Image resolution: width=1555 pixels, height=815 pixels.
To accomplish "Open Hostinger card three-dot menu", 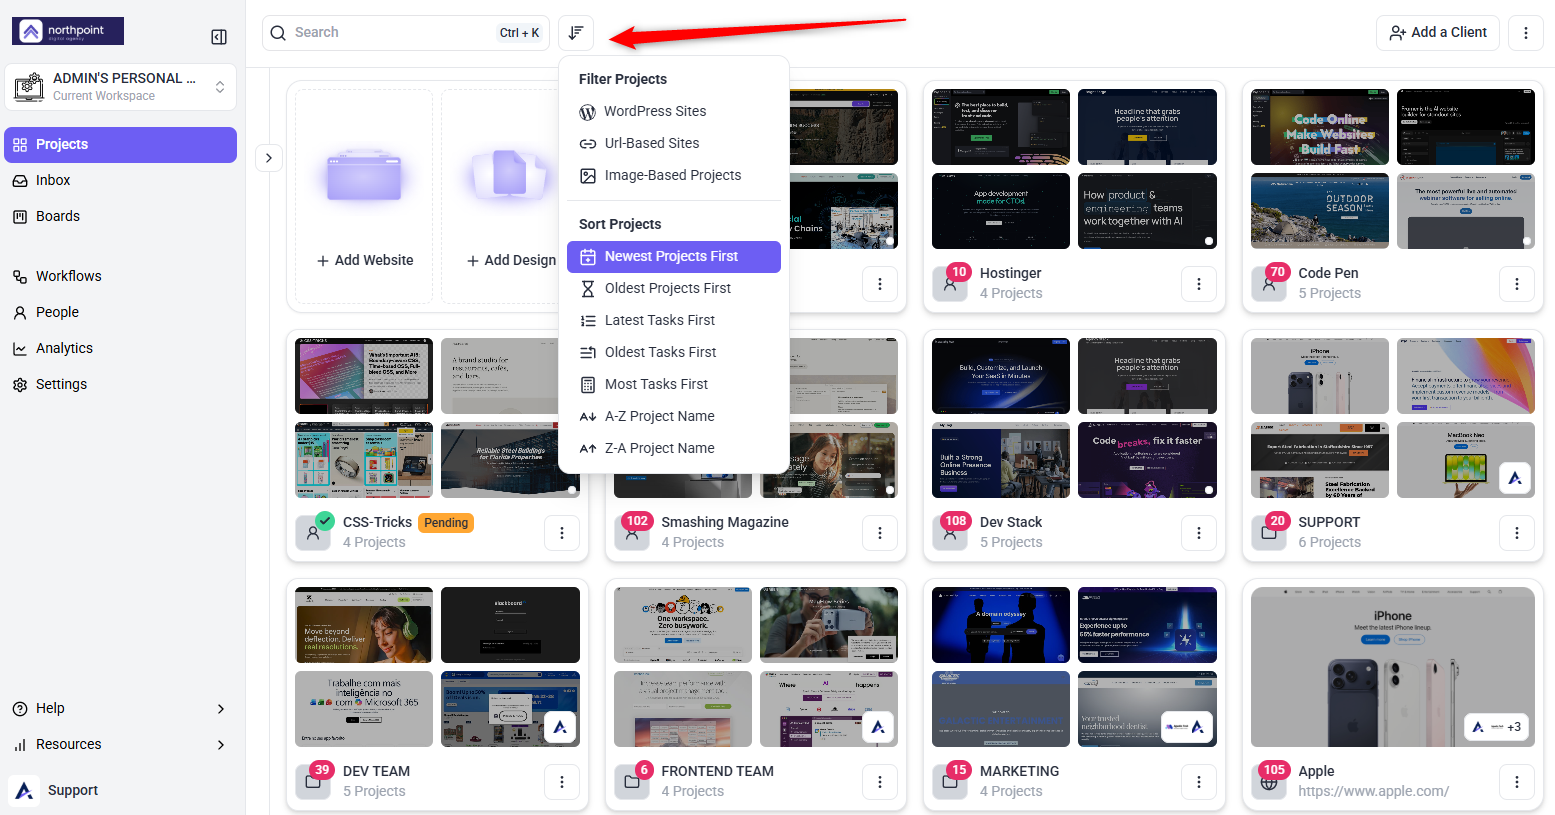I will 1199,284.
